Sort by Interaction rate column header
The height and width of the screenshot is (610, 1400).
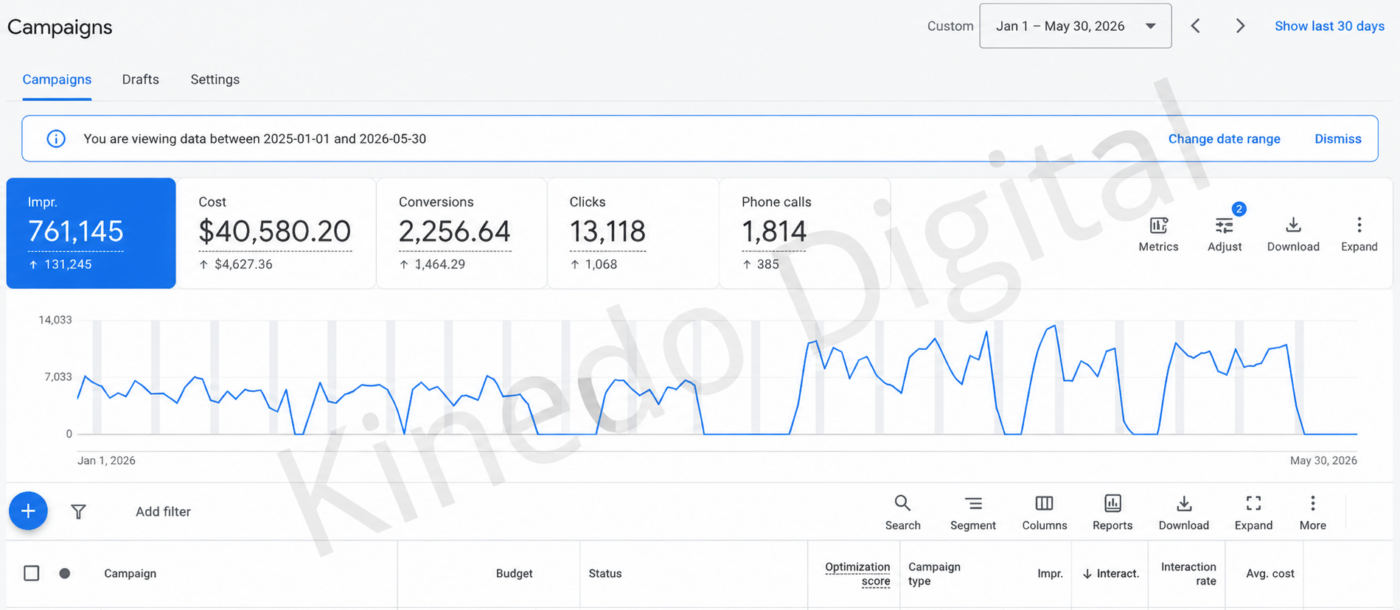pyautogui.click(x=1188, y=574)
